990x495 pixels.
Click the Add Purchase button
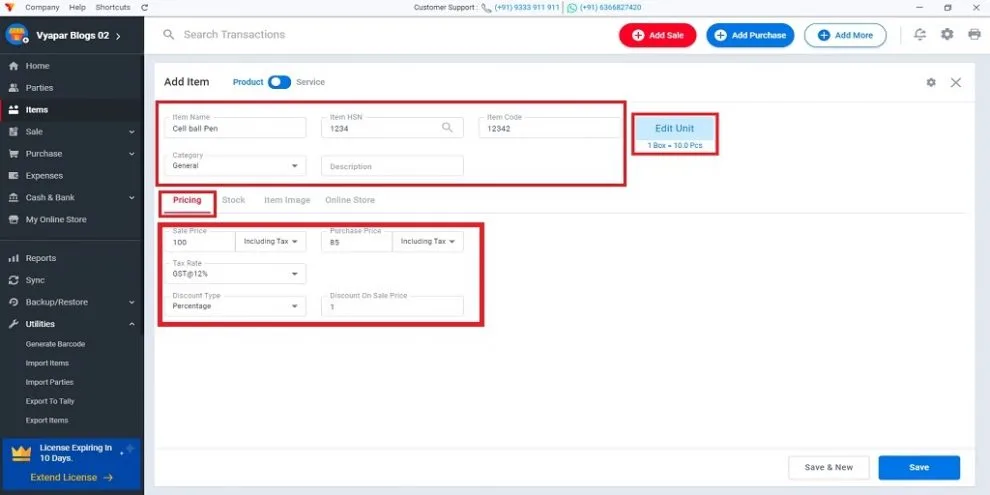[x=750, y=35]
